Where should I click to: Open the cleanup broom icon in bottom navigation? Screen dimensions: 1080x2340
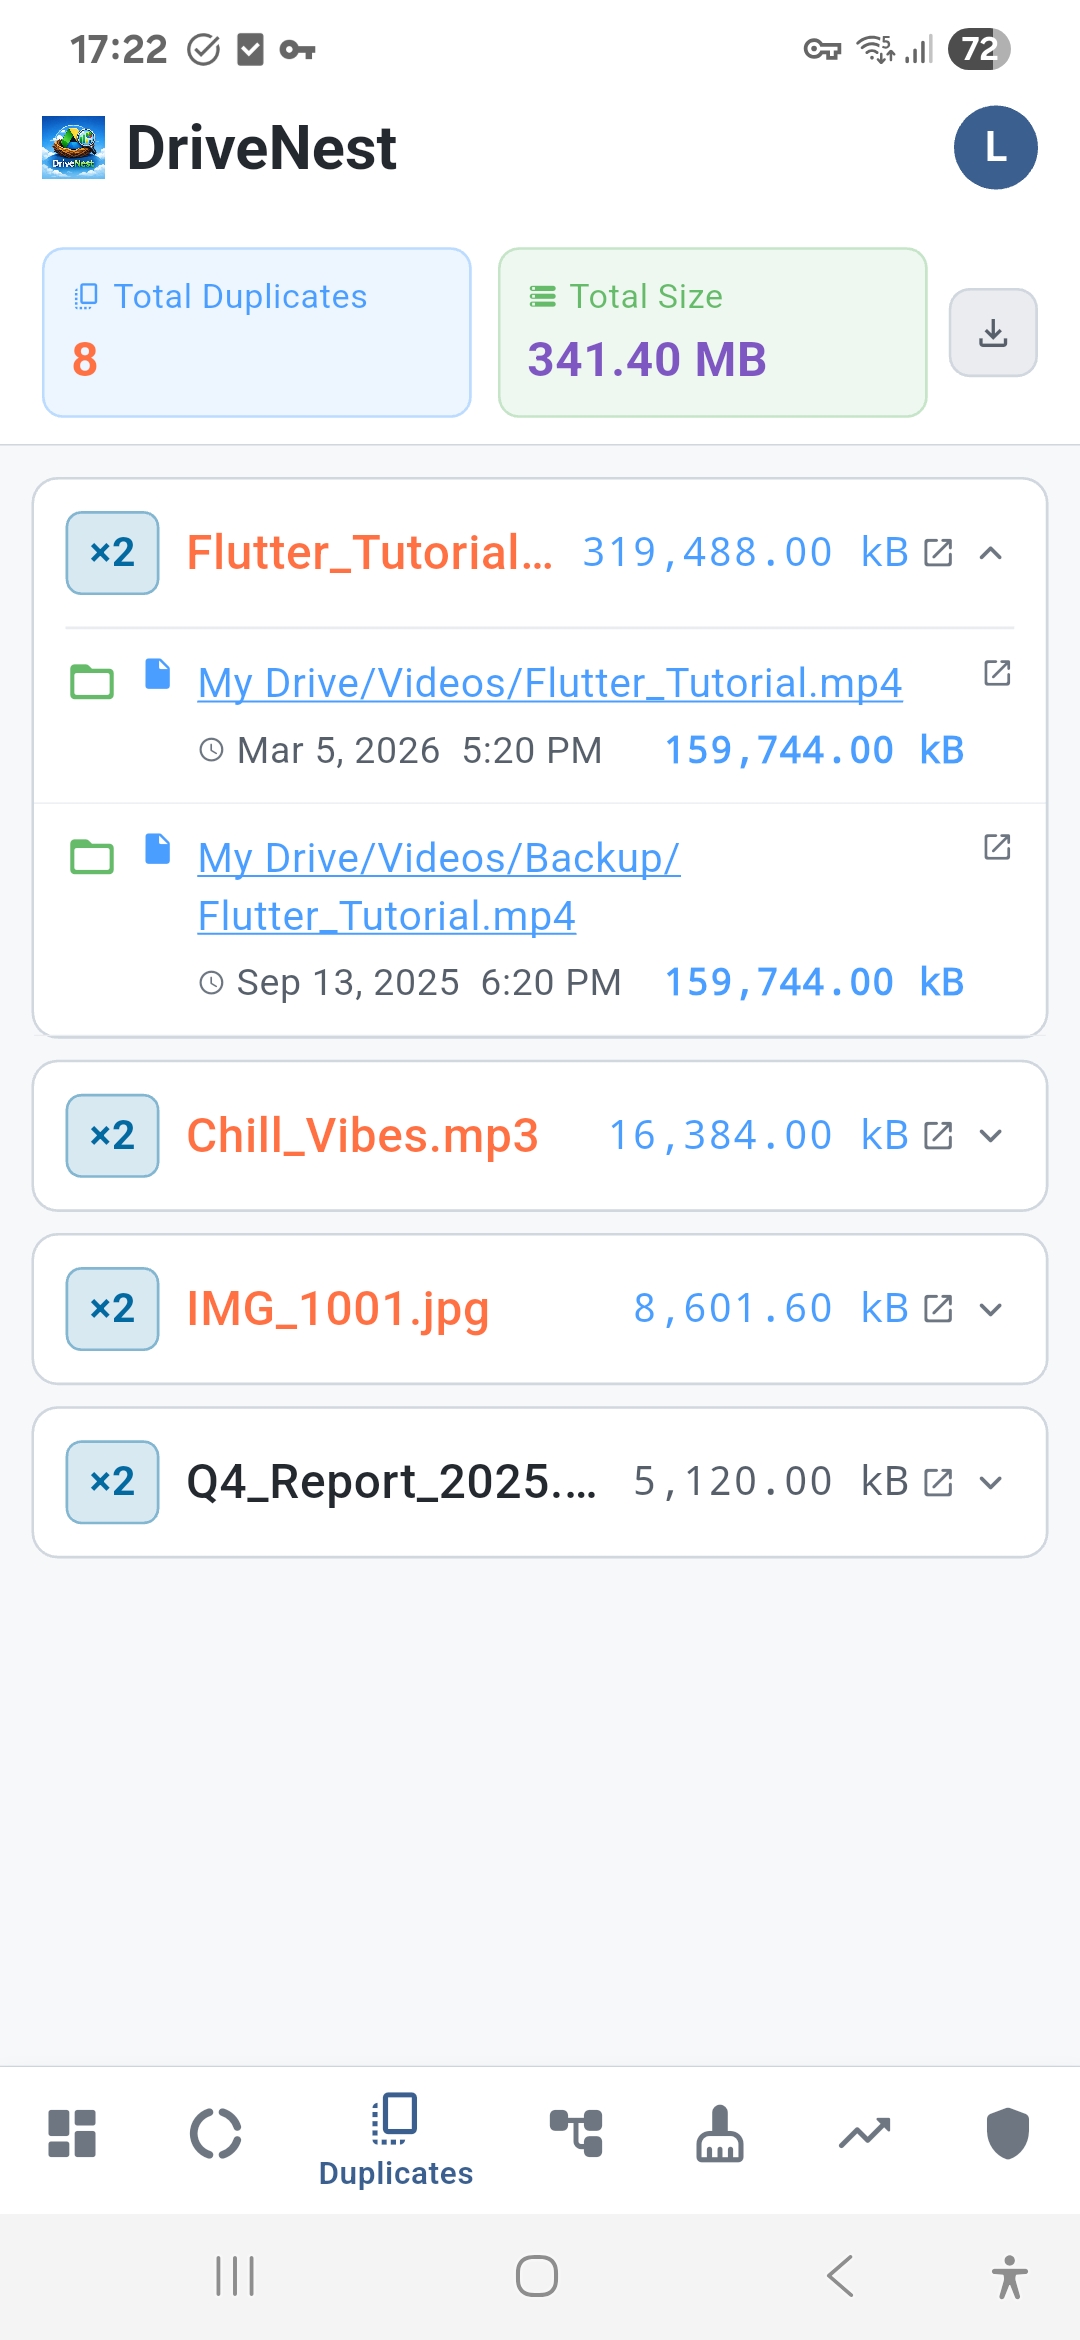click(720, 2134)
